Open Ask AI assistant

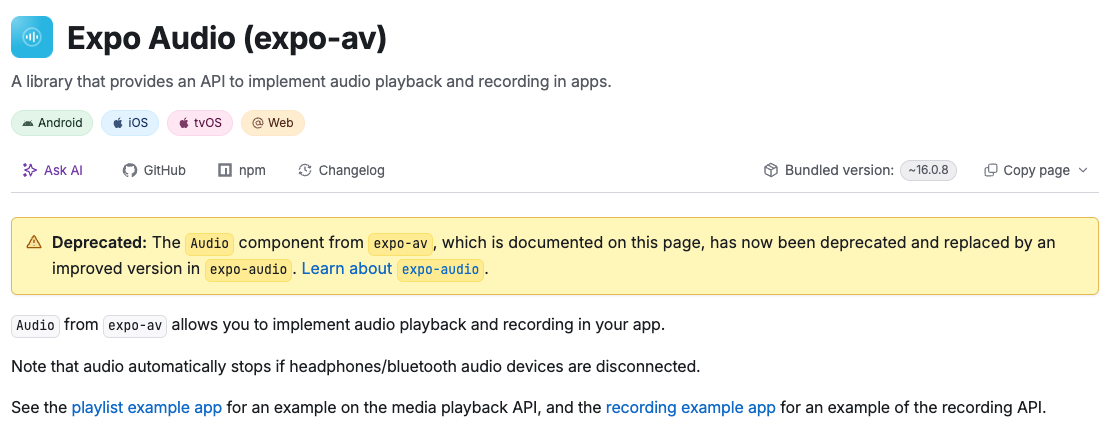tap(53, 170)
